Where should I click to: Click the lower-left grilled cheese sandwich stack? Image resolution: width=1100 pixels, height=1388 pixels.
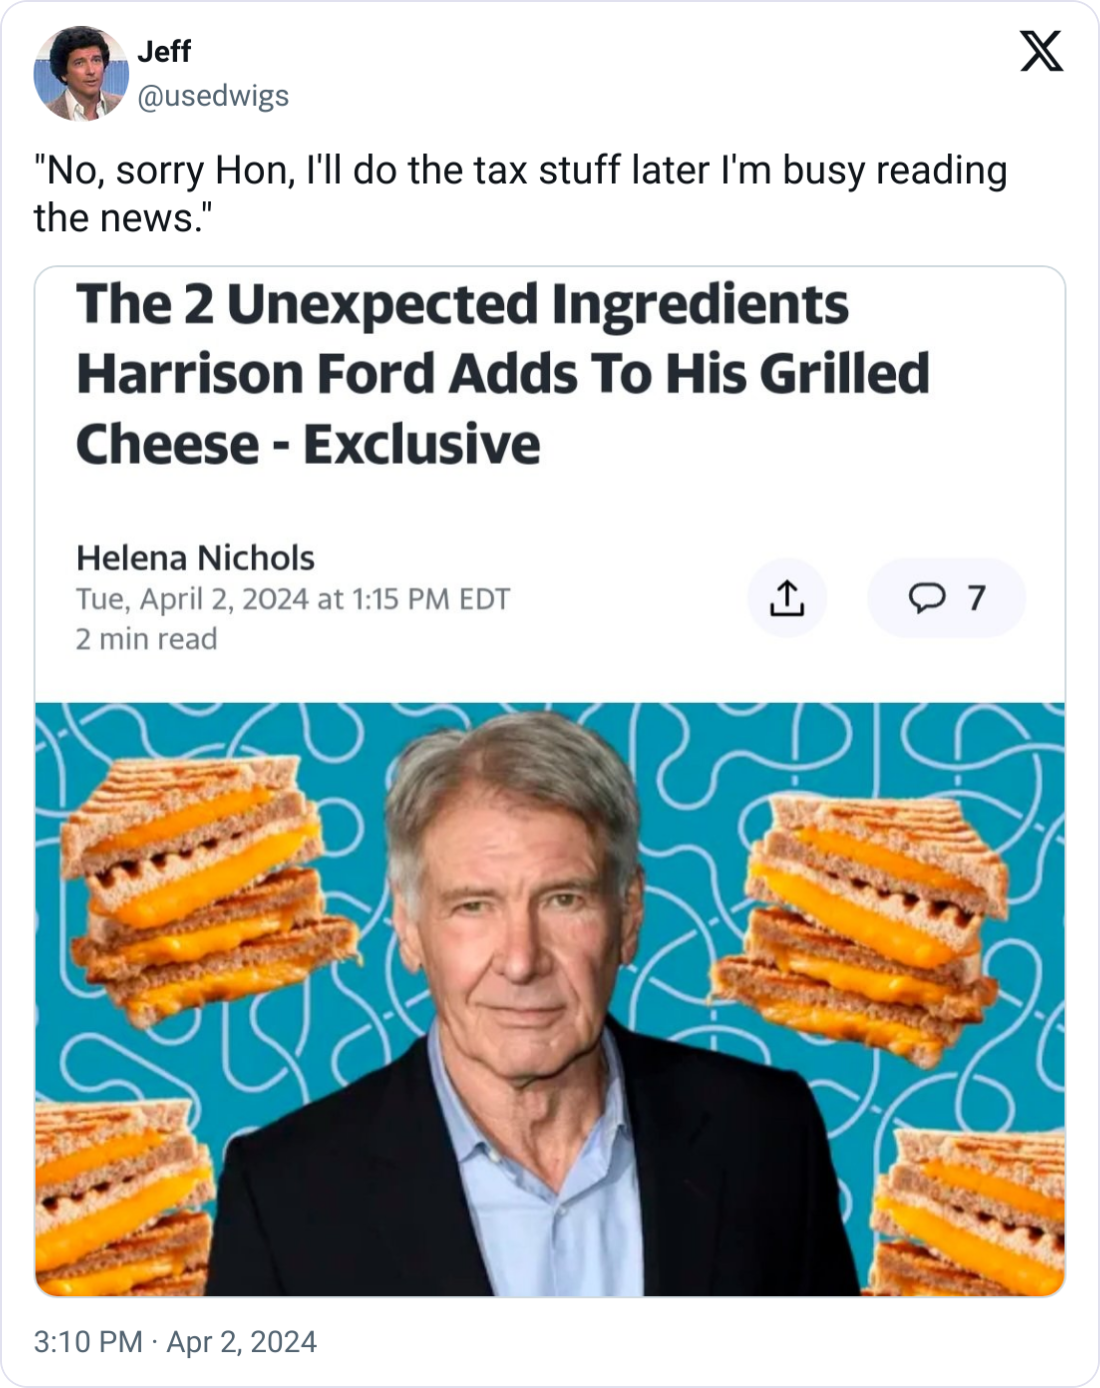click(x=120, y=1200)
